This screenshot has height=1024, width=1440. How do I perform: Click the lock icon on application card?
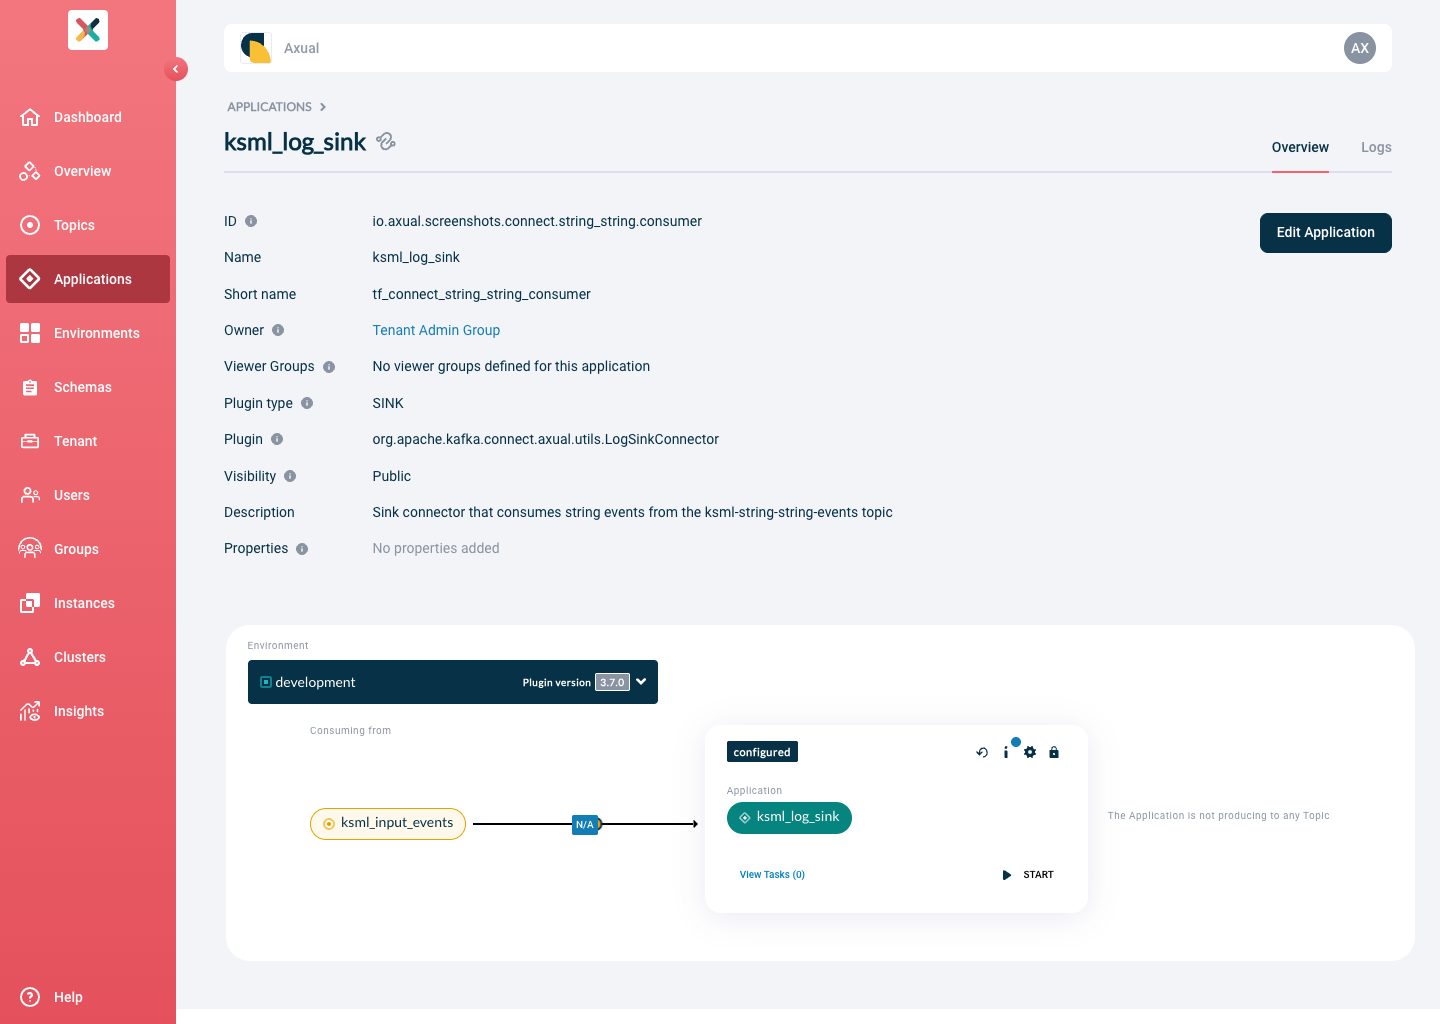[1054, 753]
